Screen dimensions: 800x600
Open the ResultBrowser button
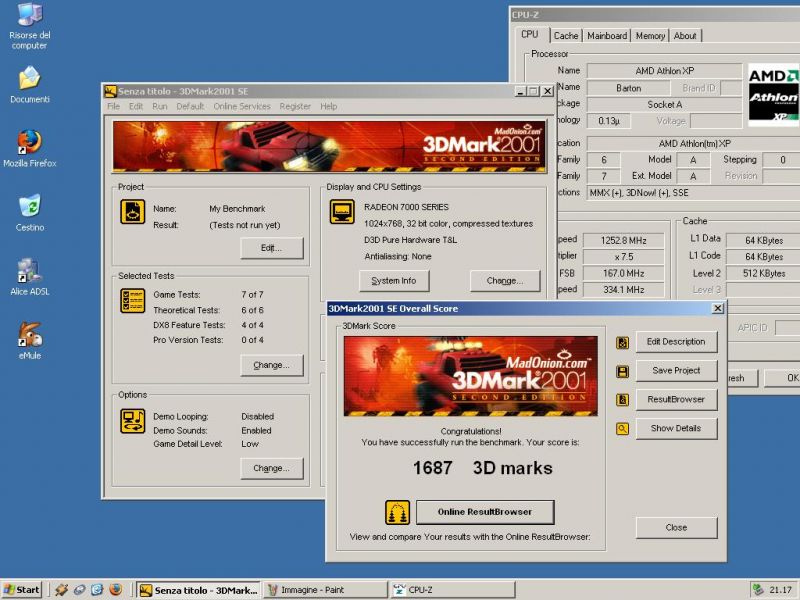click(676, 399)
